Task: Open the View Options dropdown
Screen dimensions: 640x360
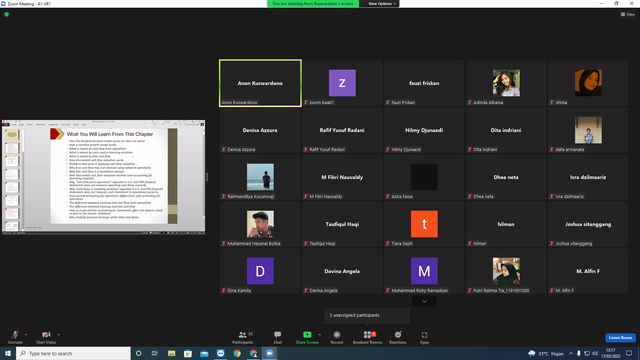Action: pos(382,4)
